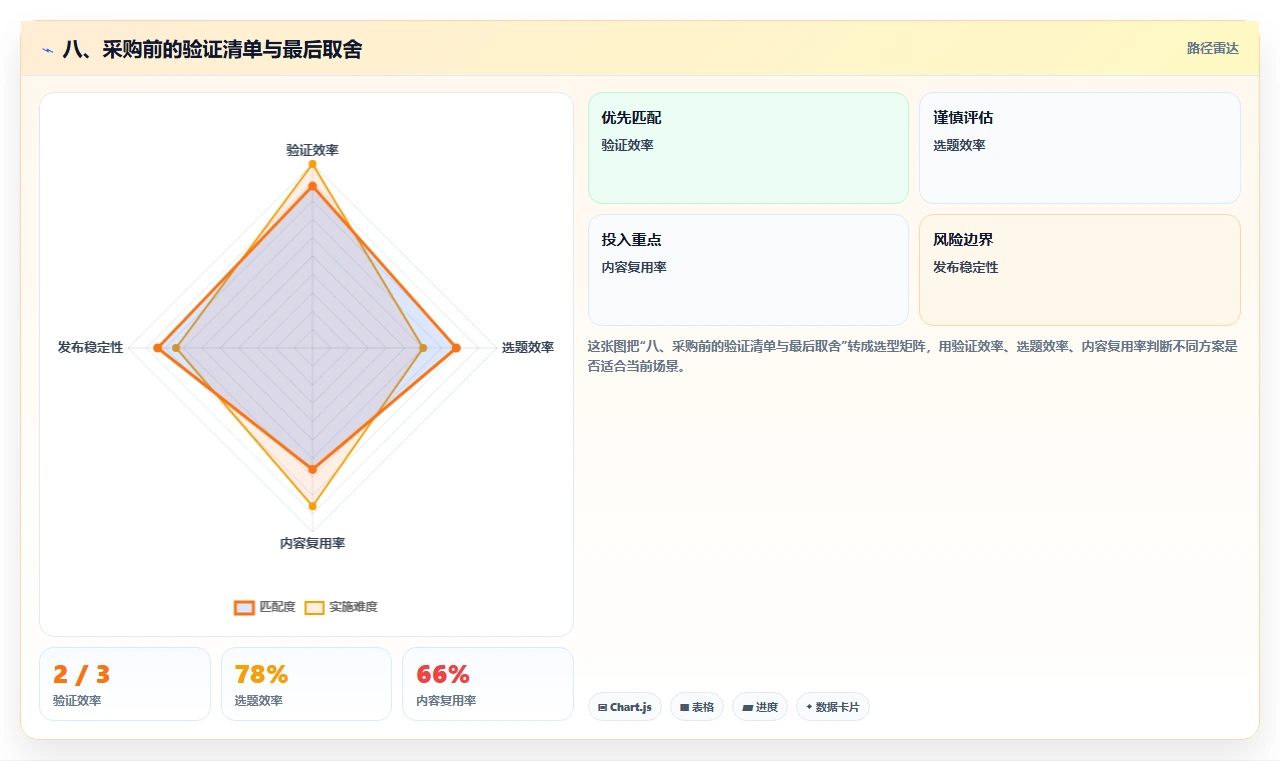Click the 匹配度 legend label
This screenshot has width=1280, height=761.
(277, 607)
